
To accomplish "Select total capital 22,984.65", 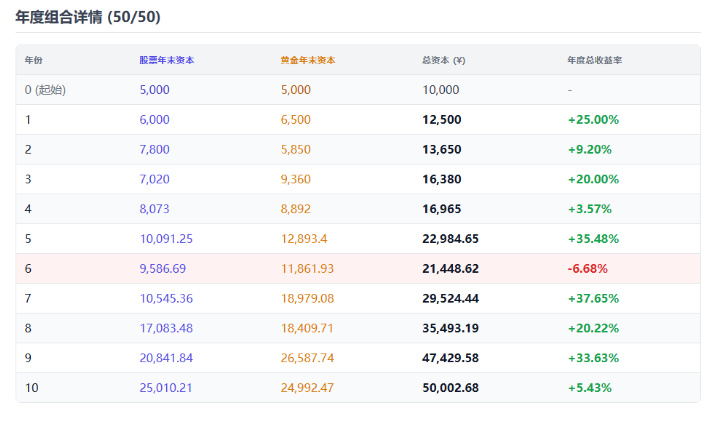I will 450,239.
